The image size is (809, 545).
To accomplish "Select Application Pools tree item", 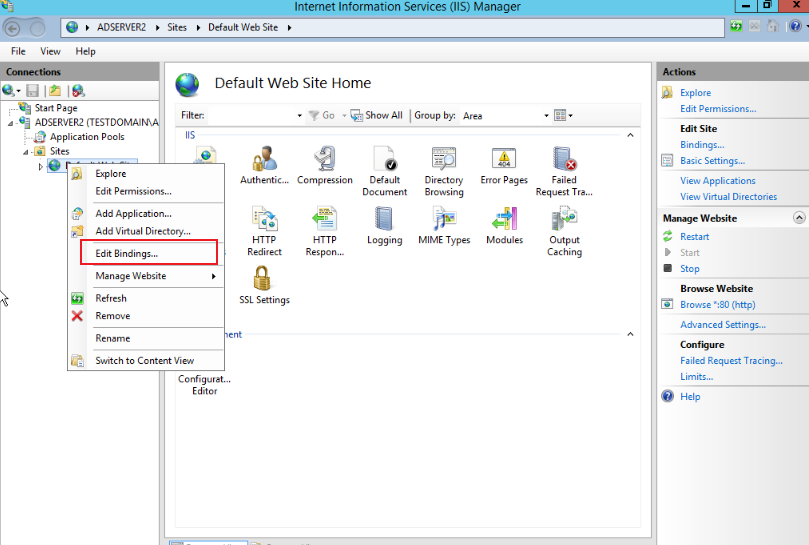I will coord(87,137).
